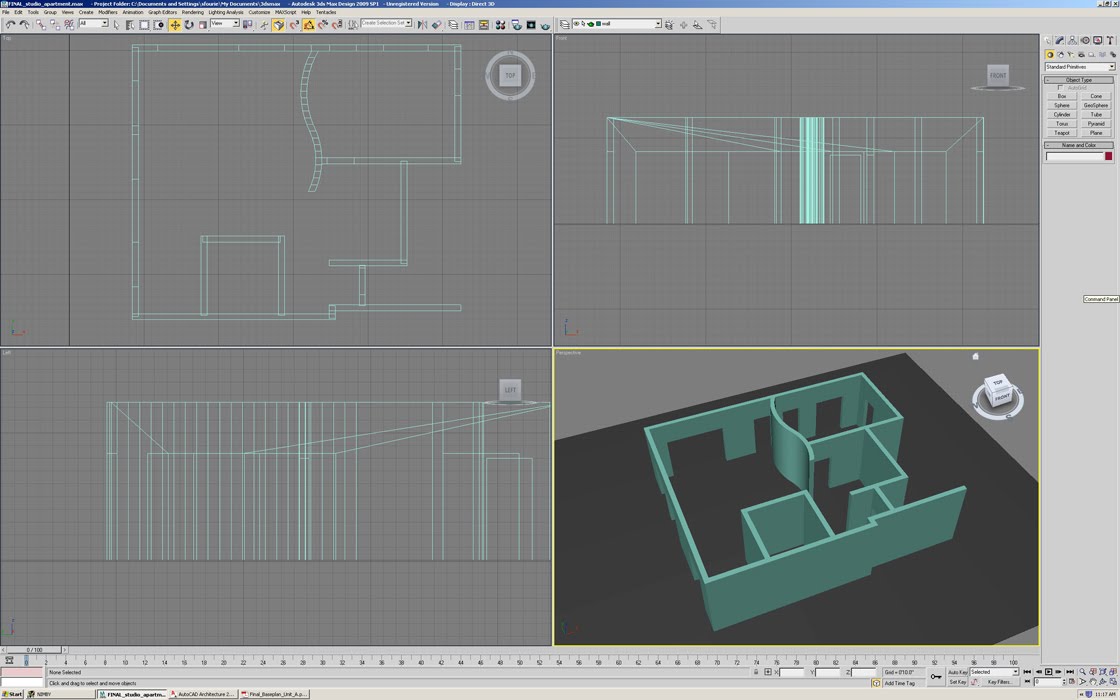Click the Align tool icon
The width and height of the screenshot is (1120, 700).
tap(436, 25)
